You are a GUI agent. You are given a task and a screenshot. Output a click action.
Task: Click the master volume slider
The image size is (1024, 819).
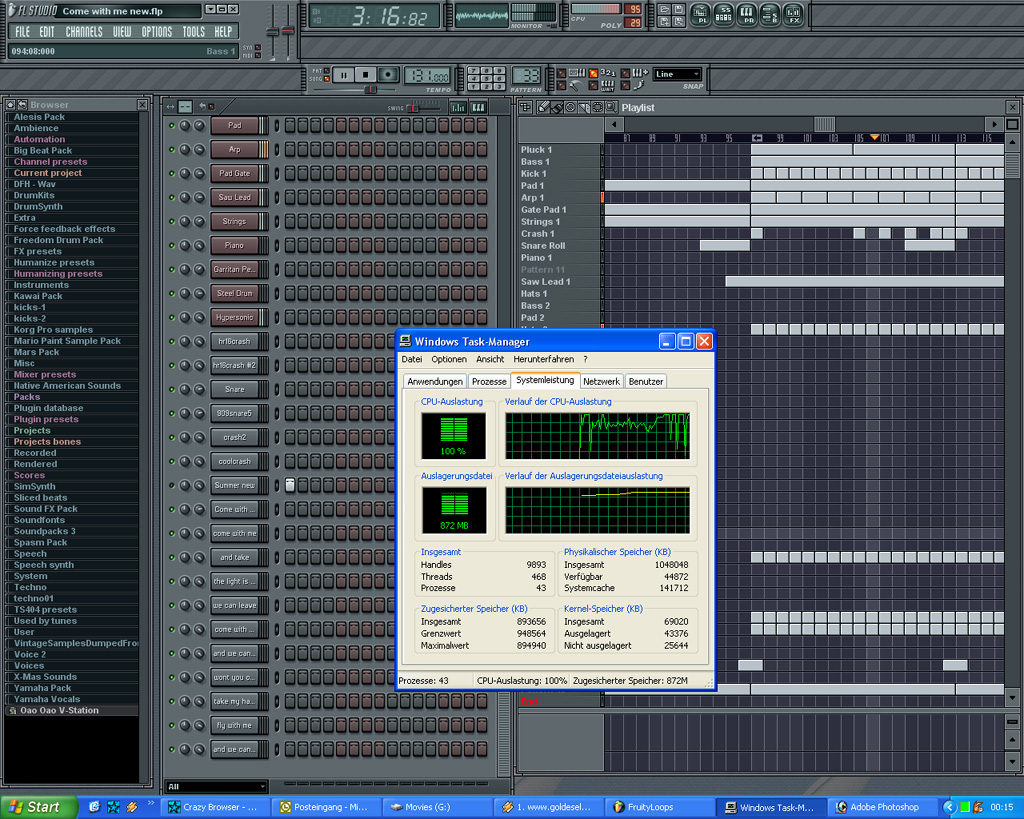[x=272, y=31]
